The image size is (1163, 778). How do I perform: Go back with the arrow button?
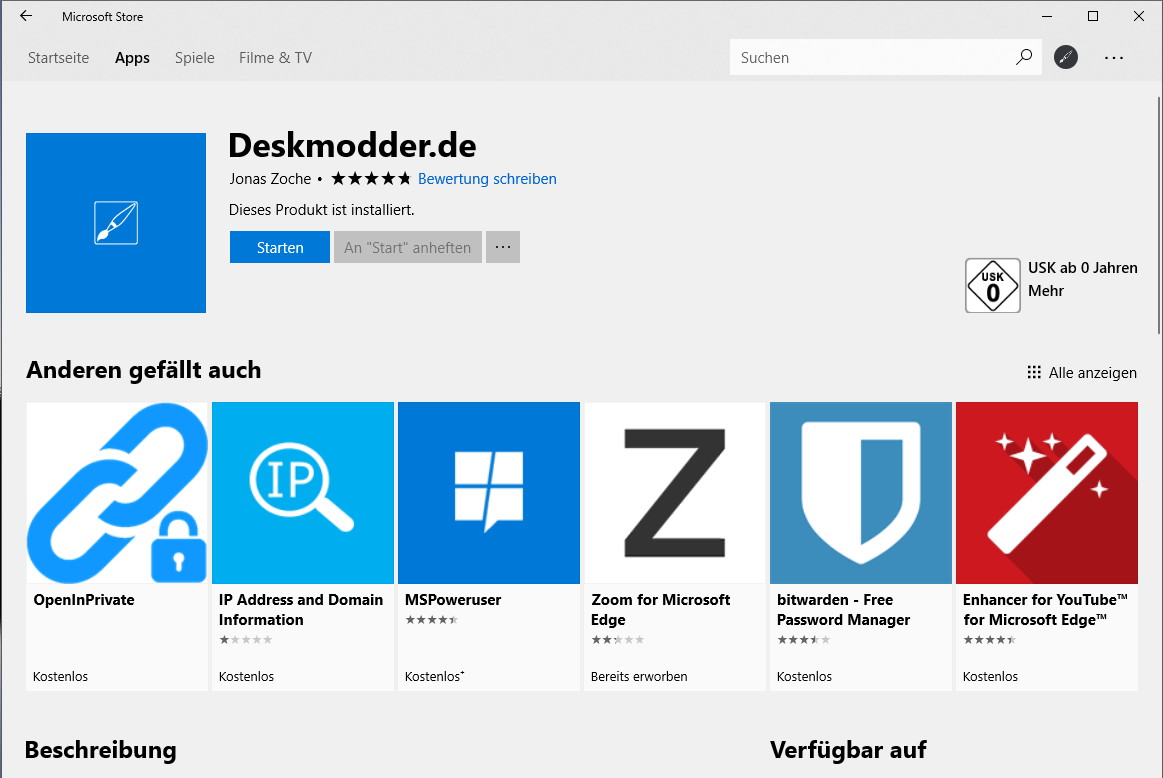tap(26, 16)
